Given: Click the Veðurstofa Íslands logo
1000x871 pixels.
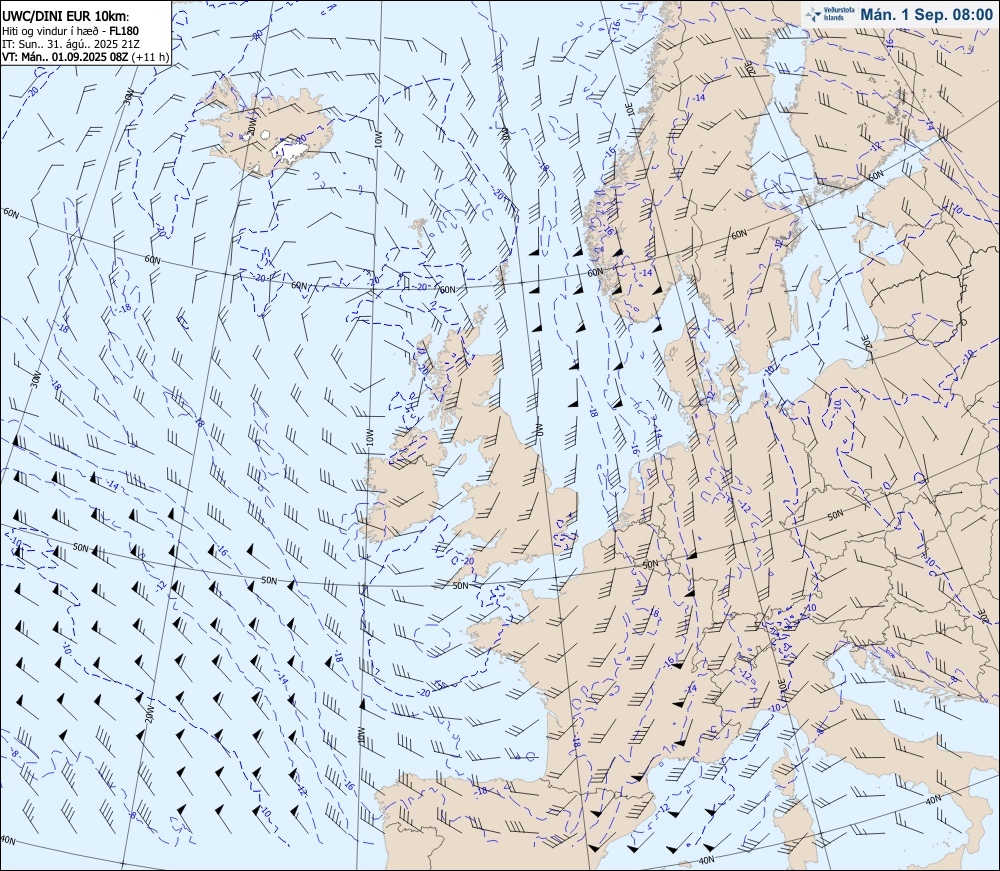Looking at the screenshot, I should pos(830,15).
